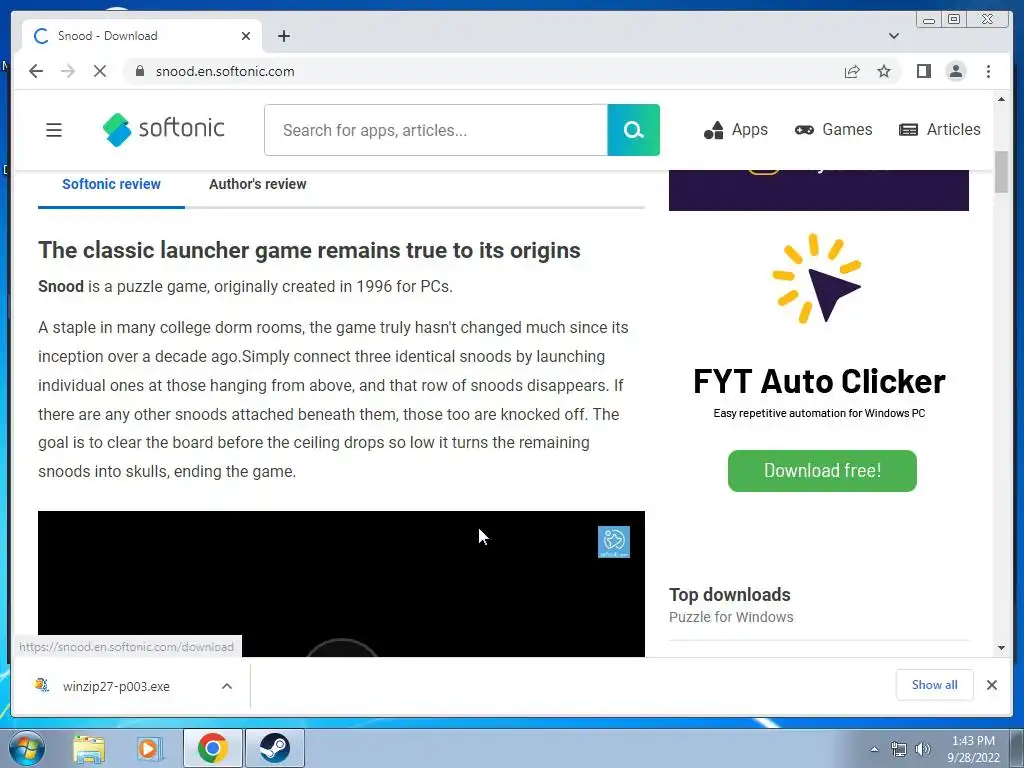Open the Windows Start menu
Screen dimensions: 1024x768
[25, 748]
